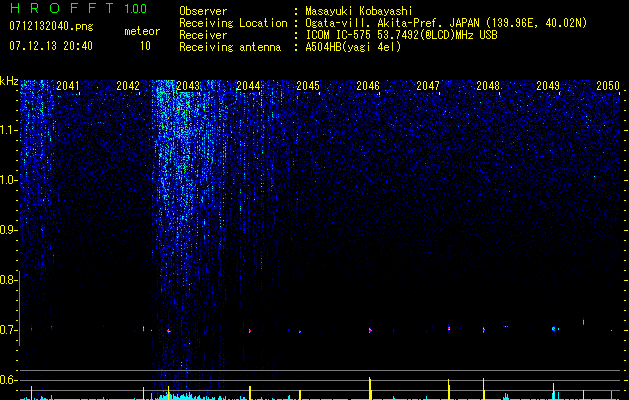Viewport: 629px width, 400px height.
Task: Click the meteor count value 10
Action: coord(145,46)
